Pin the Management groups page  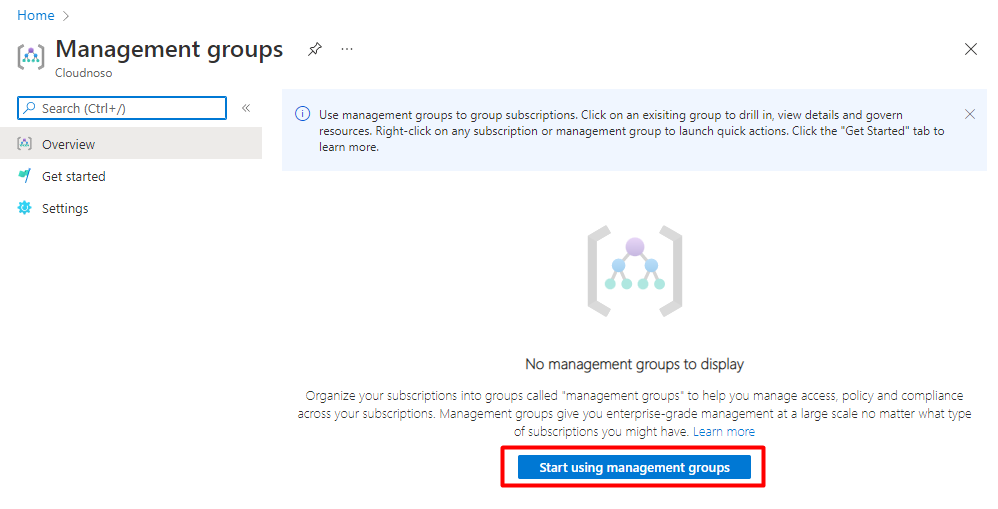(315, 49)
